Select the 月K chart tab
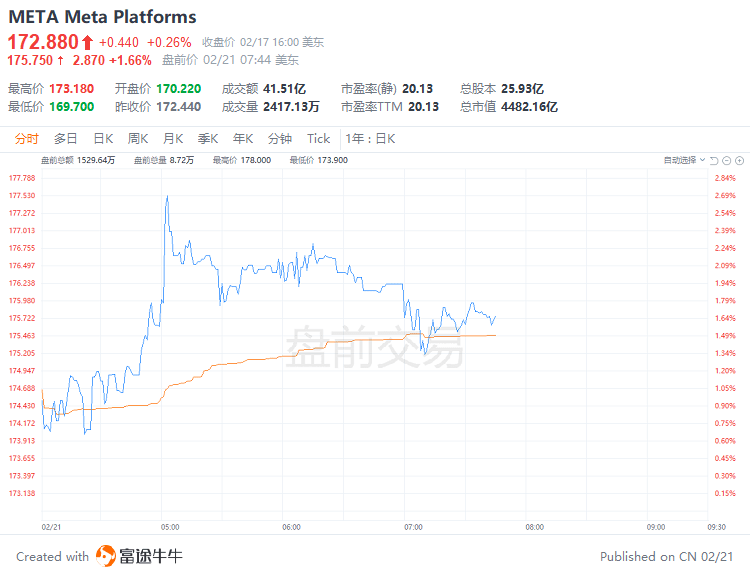The width and height of the screenshot is (750, 577). tap(173, 139)
